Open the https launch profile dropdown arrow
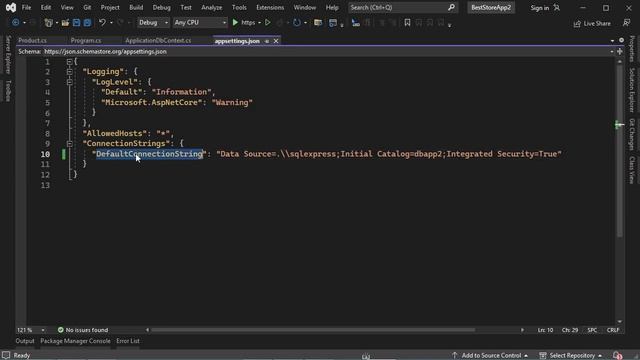640x360 pixels. coord(259,23)
